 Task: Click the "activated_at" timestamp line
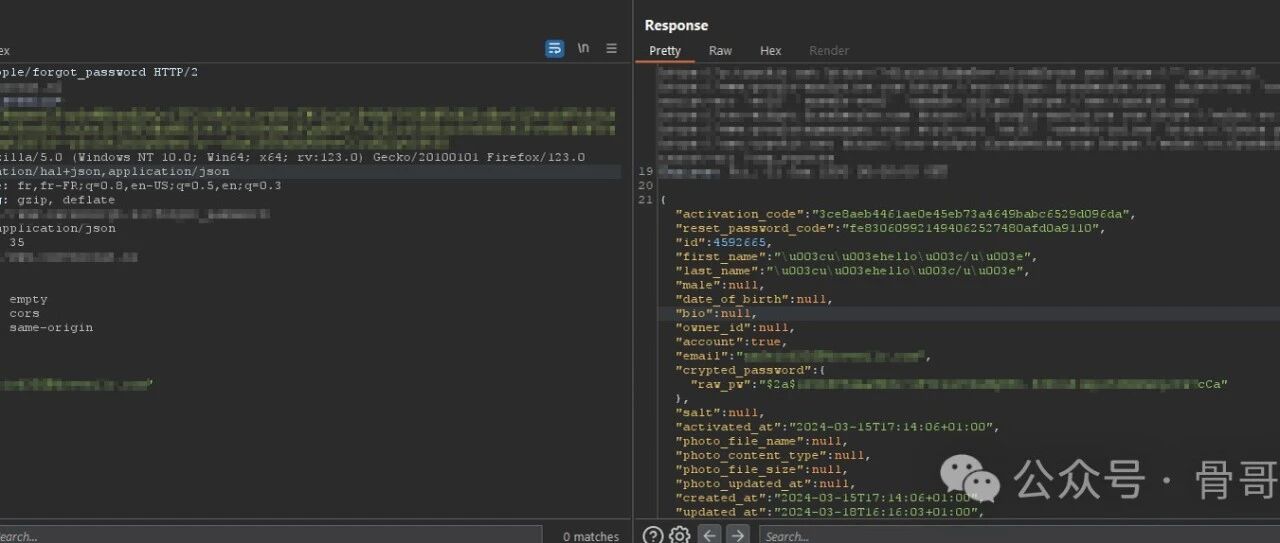click(x=837, y=426)
